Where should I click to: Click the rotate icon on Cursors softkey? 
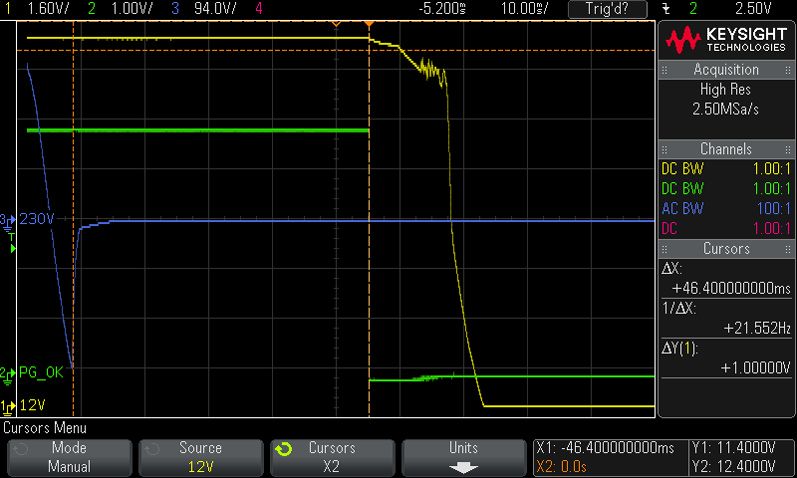pos(284,449)
